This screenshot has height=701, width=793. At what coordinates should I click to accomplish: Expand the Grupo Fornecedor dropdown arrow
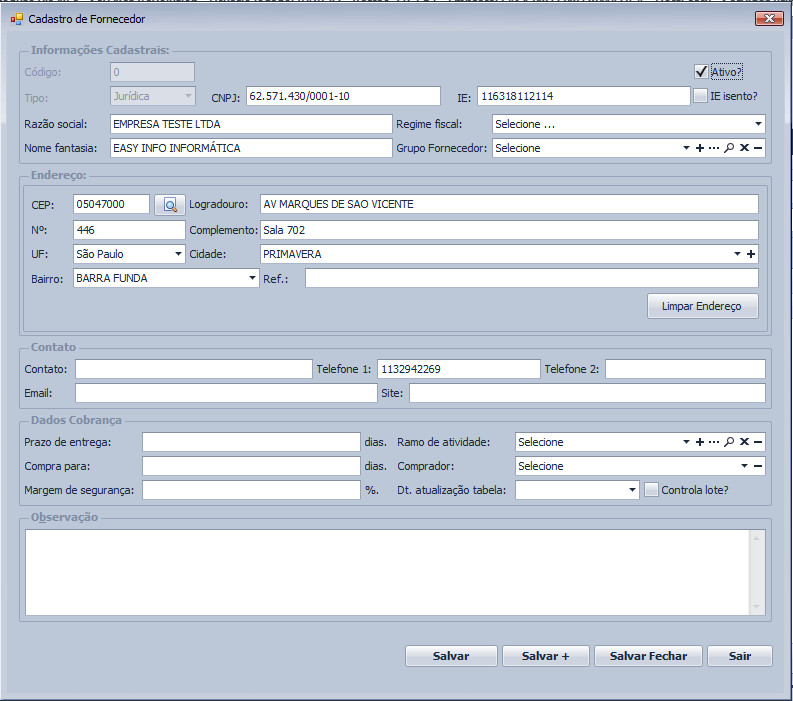[x=686, y=148]
